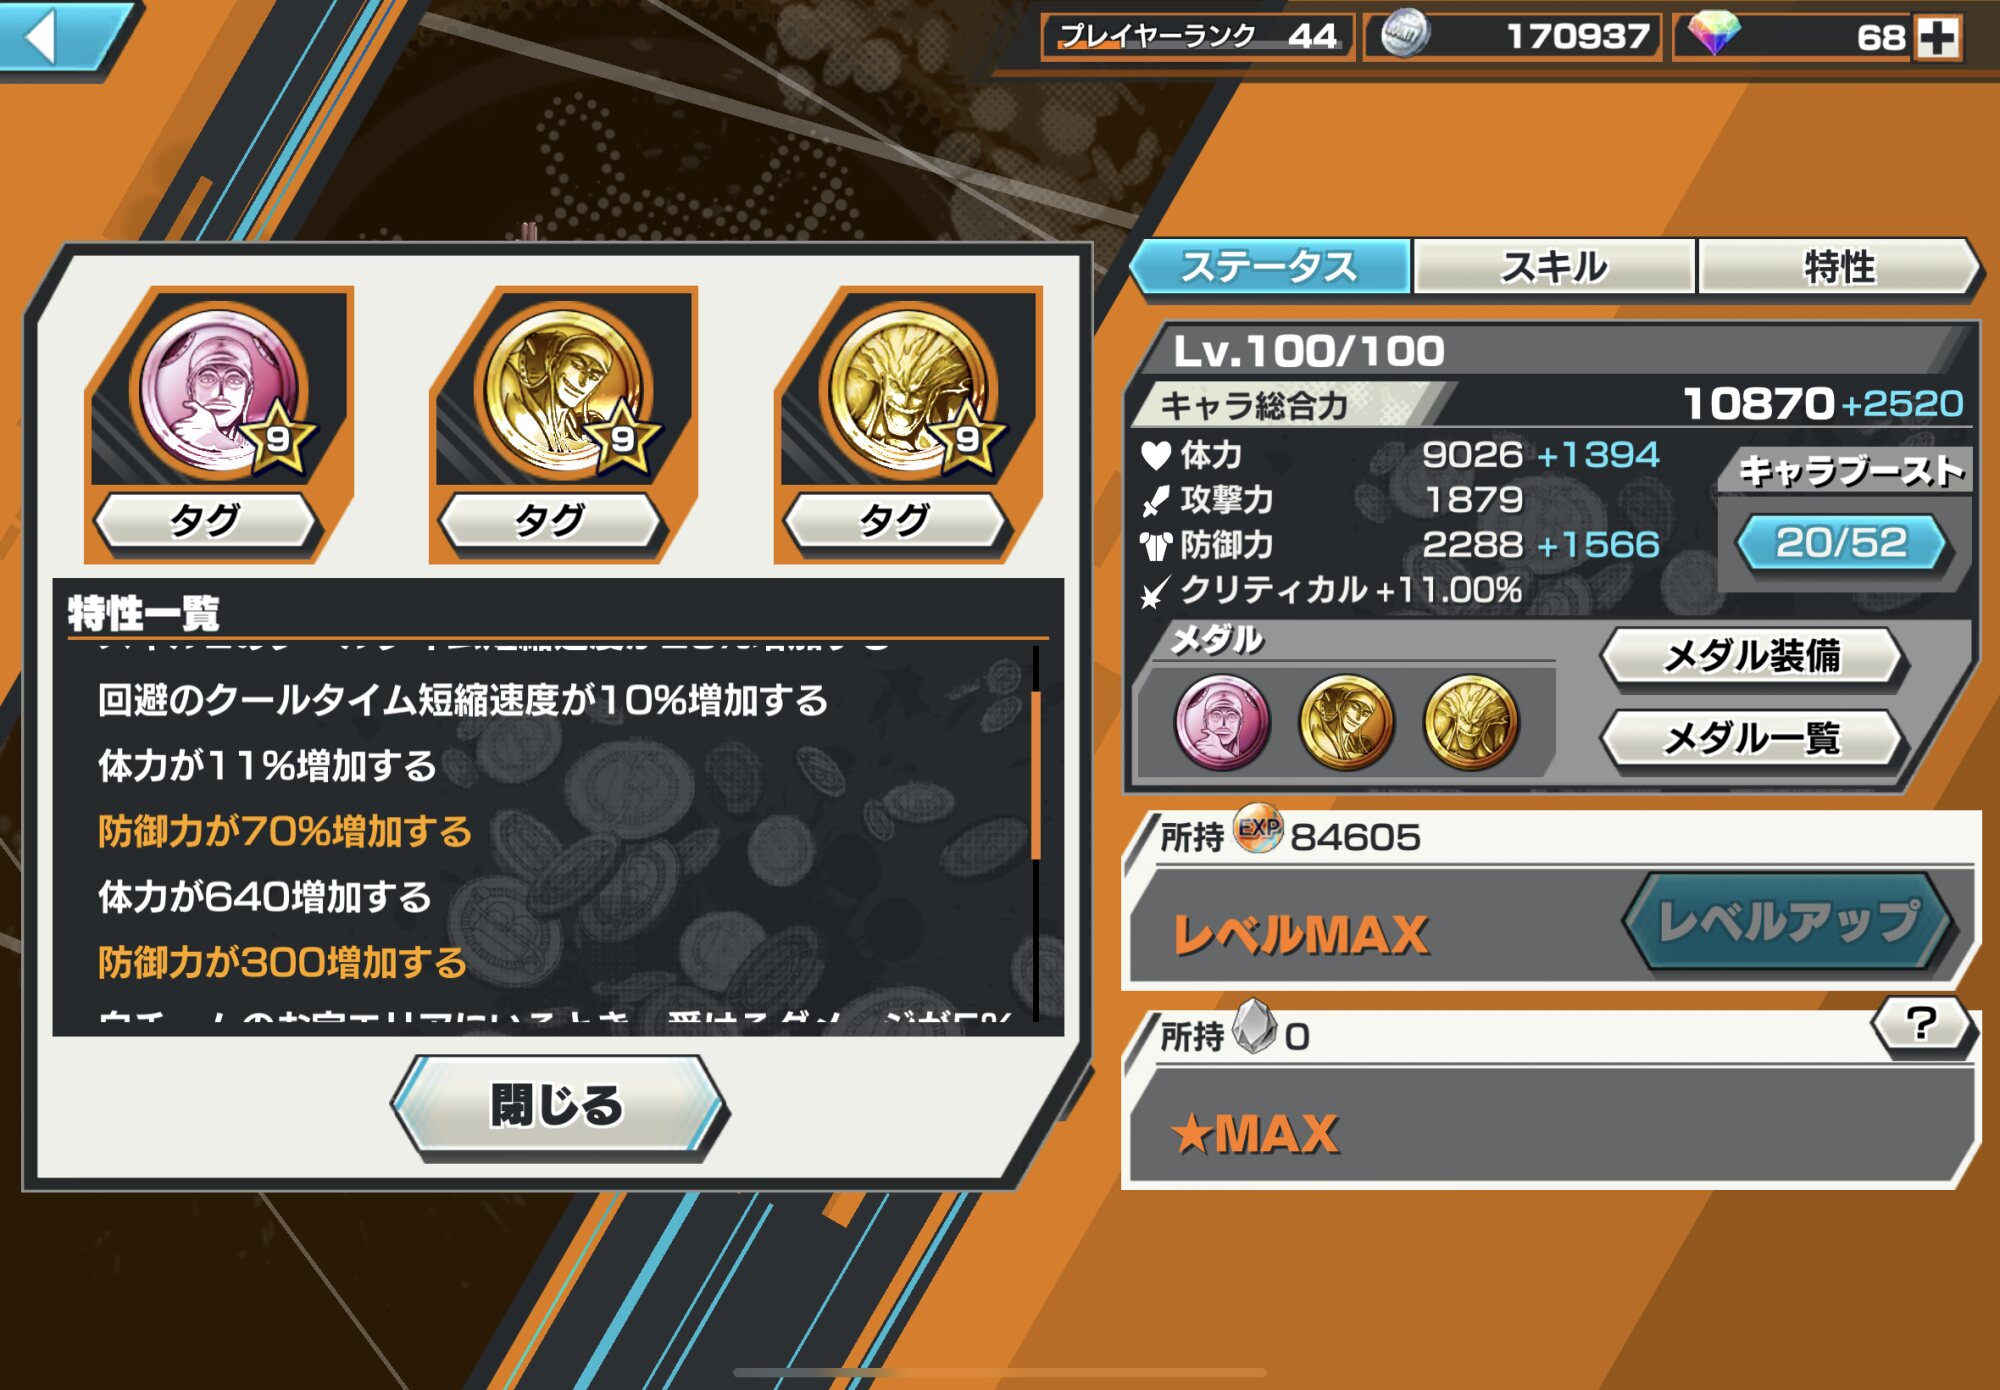Tap the silver coin currency icon
This screenshot has width=2000, height=1390.
point(1404,36)
